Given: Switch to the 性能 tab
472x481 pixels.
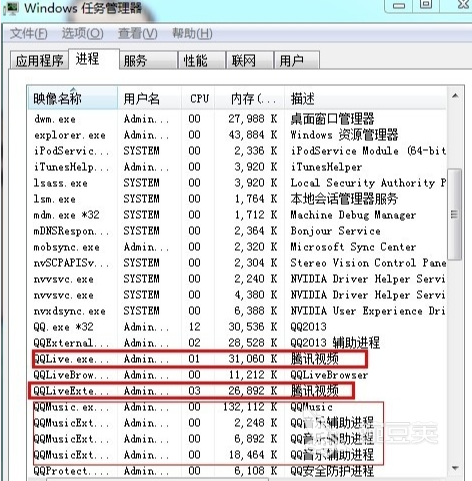Looking at the screenshot, I should point(202,60).
